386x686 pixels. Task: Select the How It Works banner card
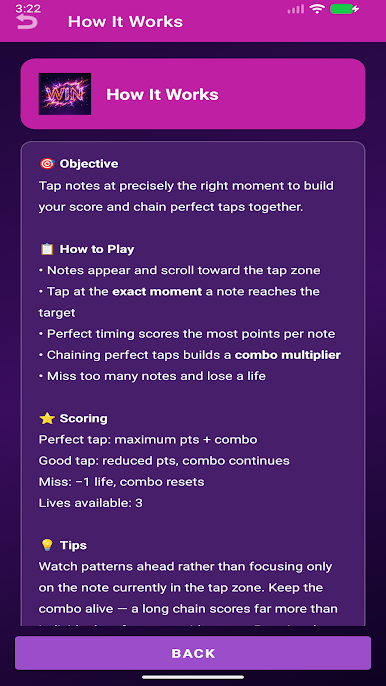[x=193, y=94]
